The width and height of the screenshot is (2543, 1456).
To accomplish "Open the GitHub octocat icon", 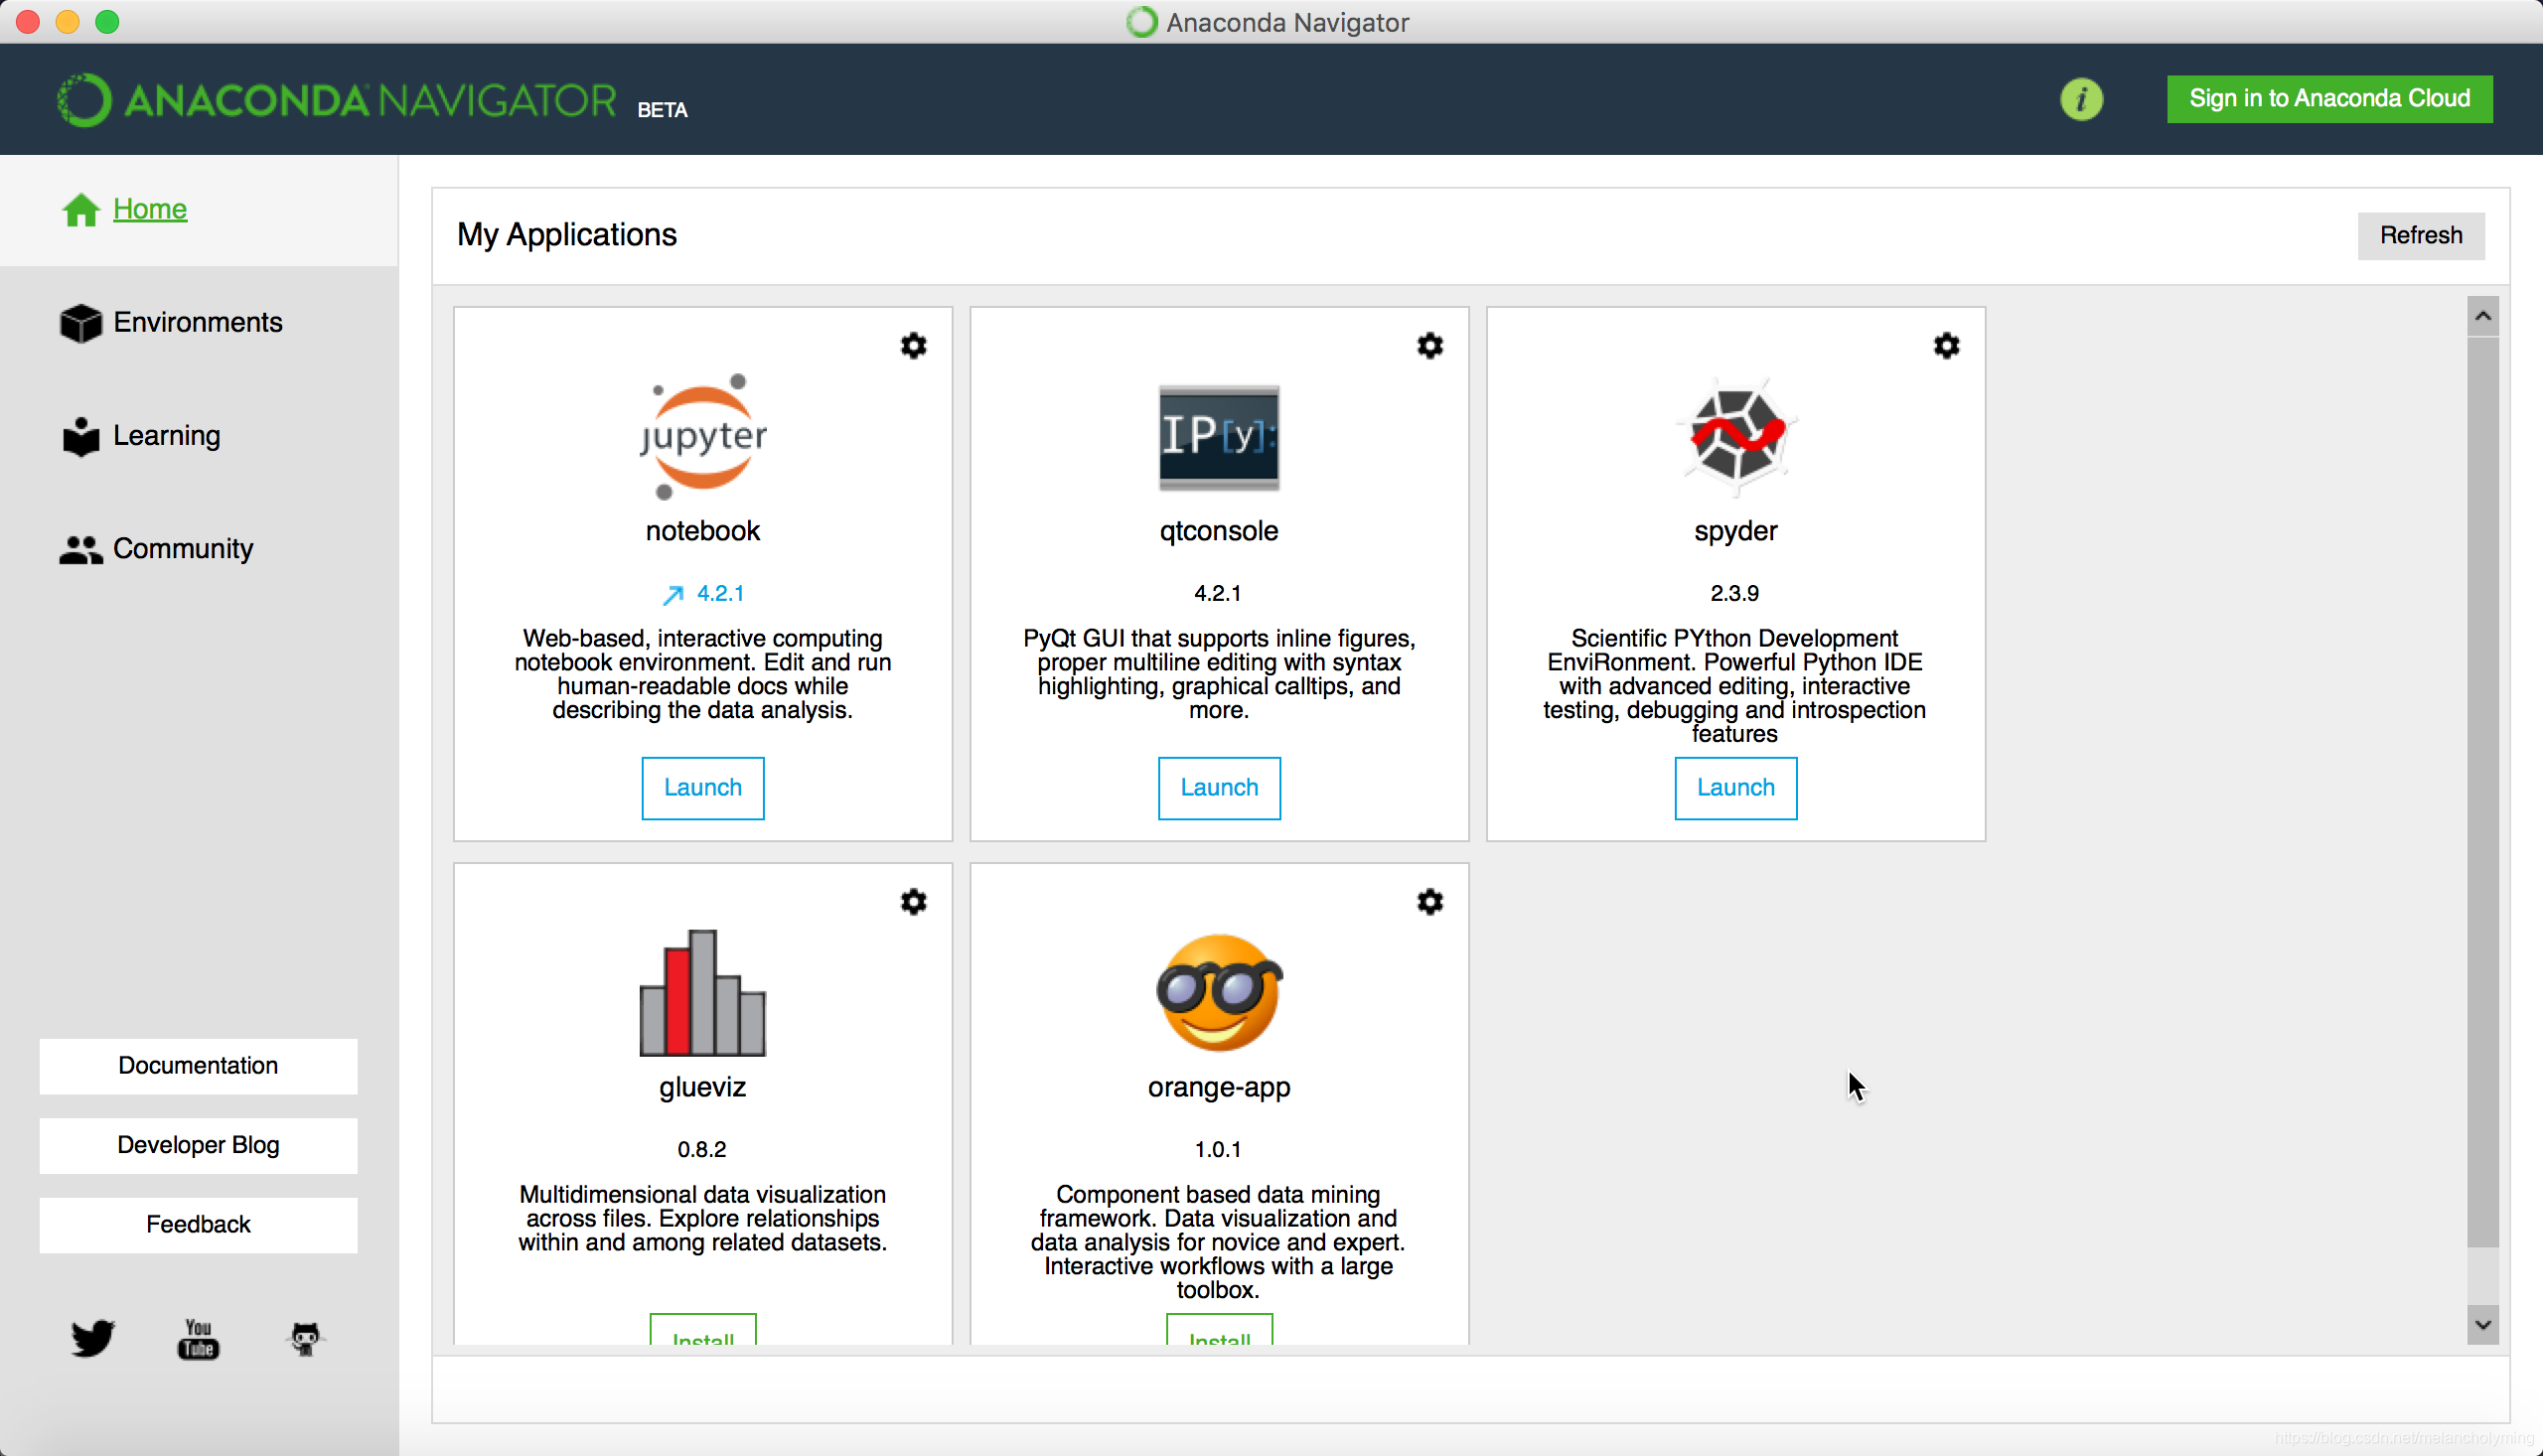I will [x=305, y=1338].
